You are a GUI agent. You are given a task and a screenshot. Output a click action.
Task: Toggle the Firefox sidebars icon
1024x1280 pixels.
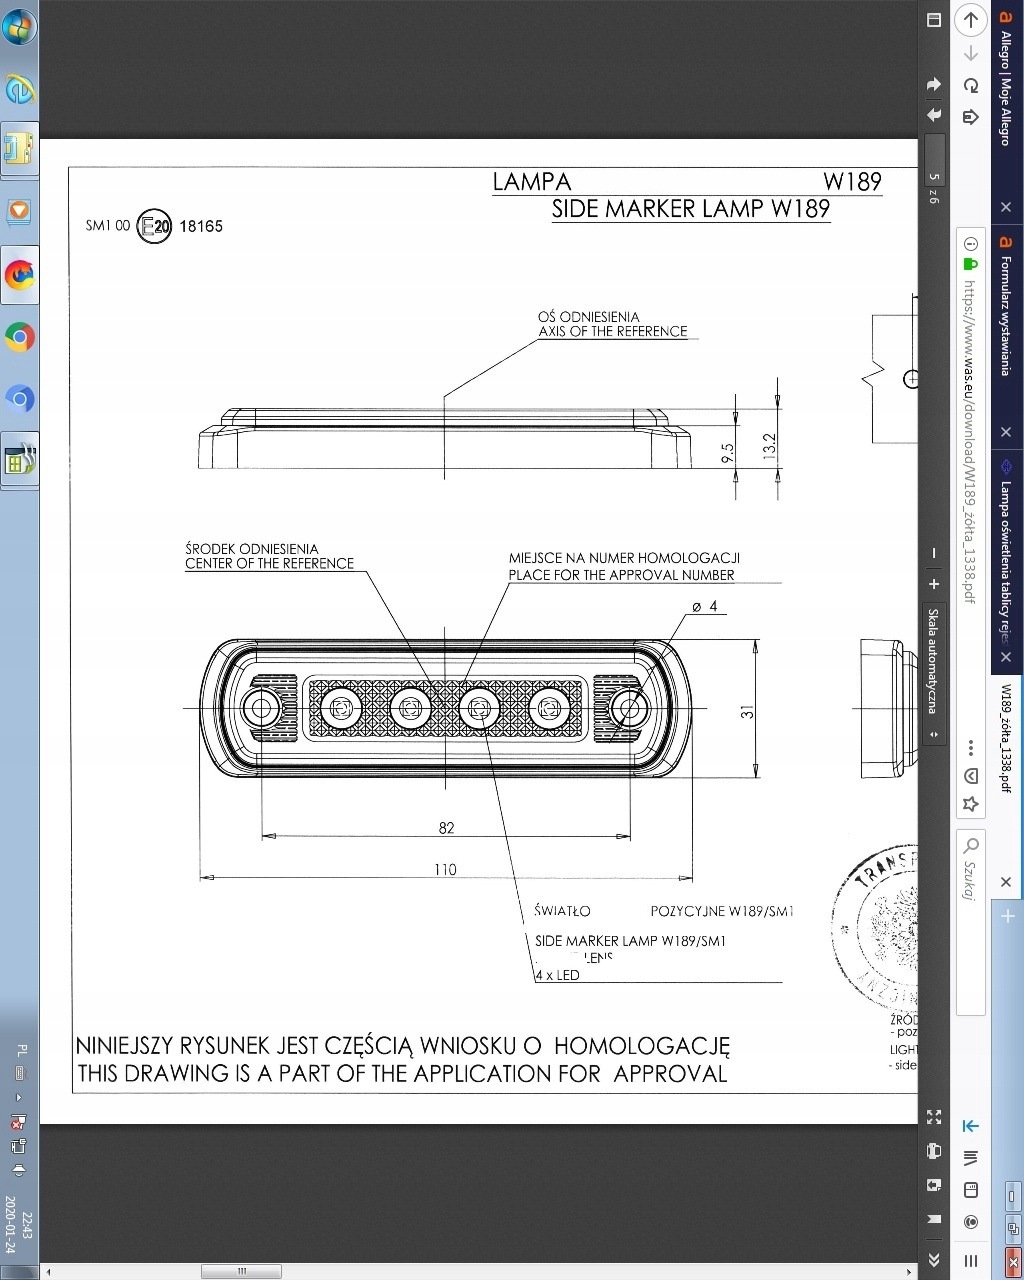[970, 1190]
